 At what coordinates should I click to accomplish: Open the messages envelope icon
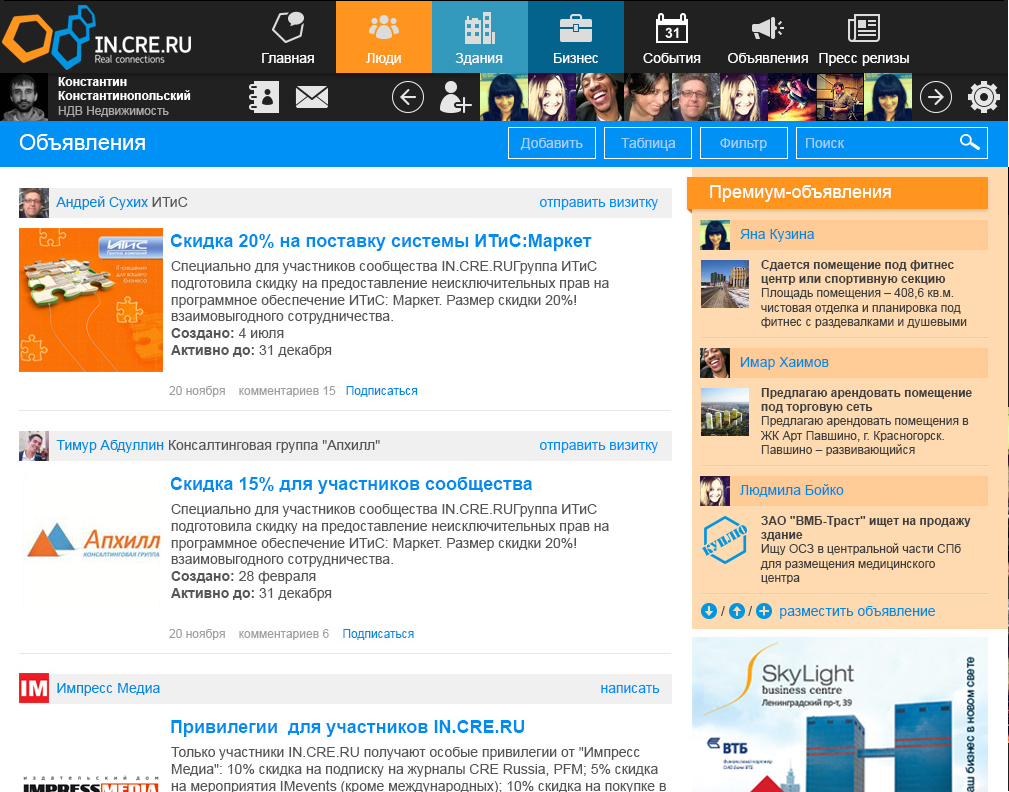point(312,98)
